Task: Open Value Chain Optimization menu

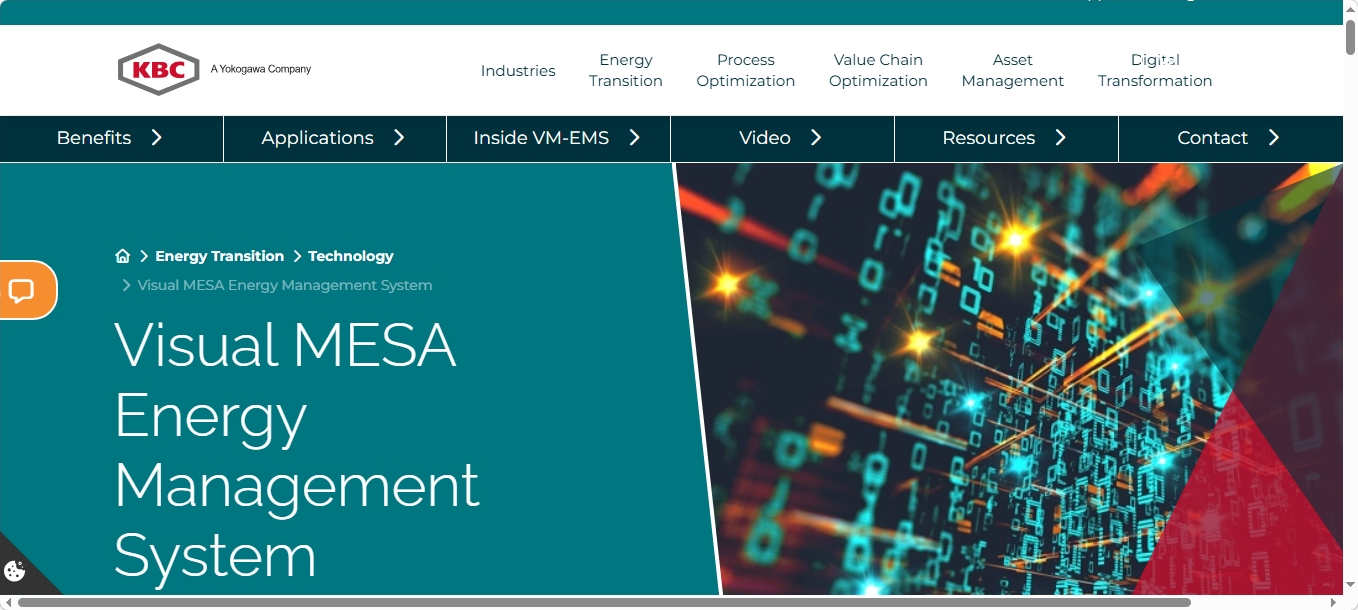Action: [878, 70]
